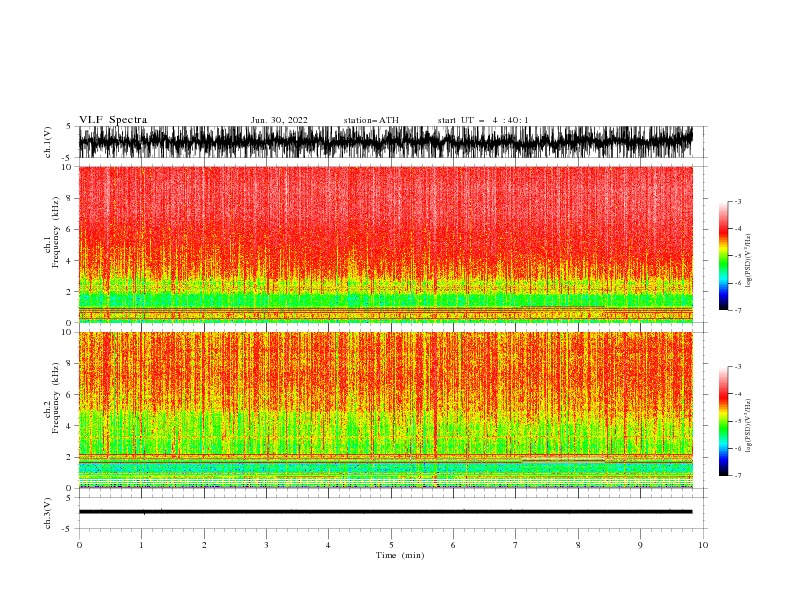Click the ch.1(V) waveform axis label
The image size is (792, 612).
[48, 142]
